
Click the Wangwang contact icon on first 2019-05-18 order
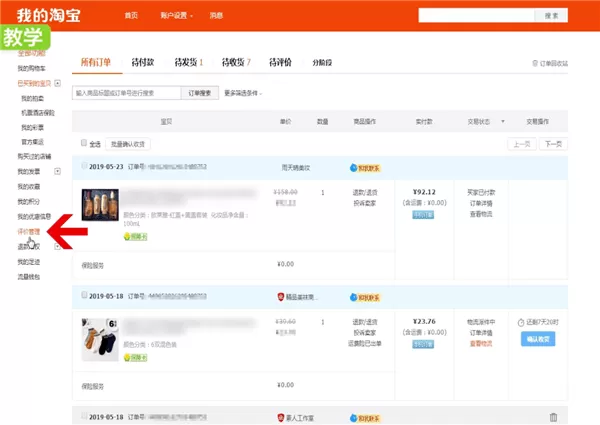353,297
